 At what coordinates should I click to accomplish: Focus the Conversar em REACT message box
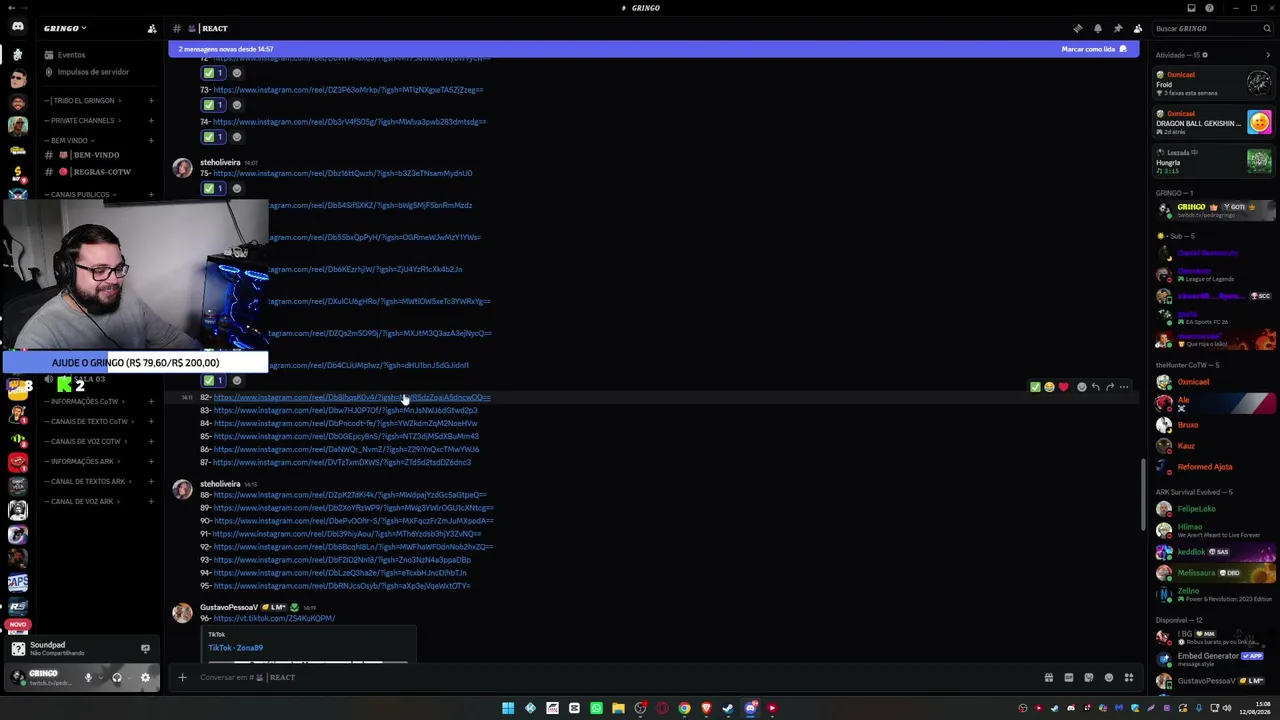point(610,677)
